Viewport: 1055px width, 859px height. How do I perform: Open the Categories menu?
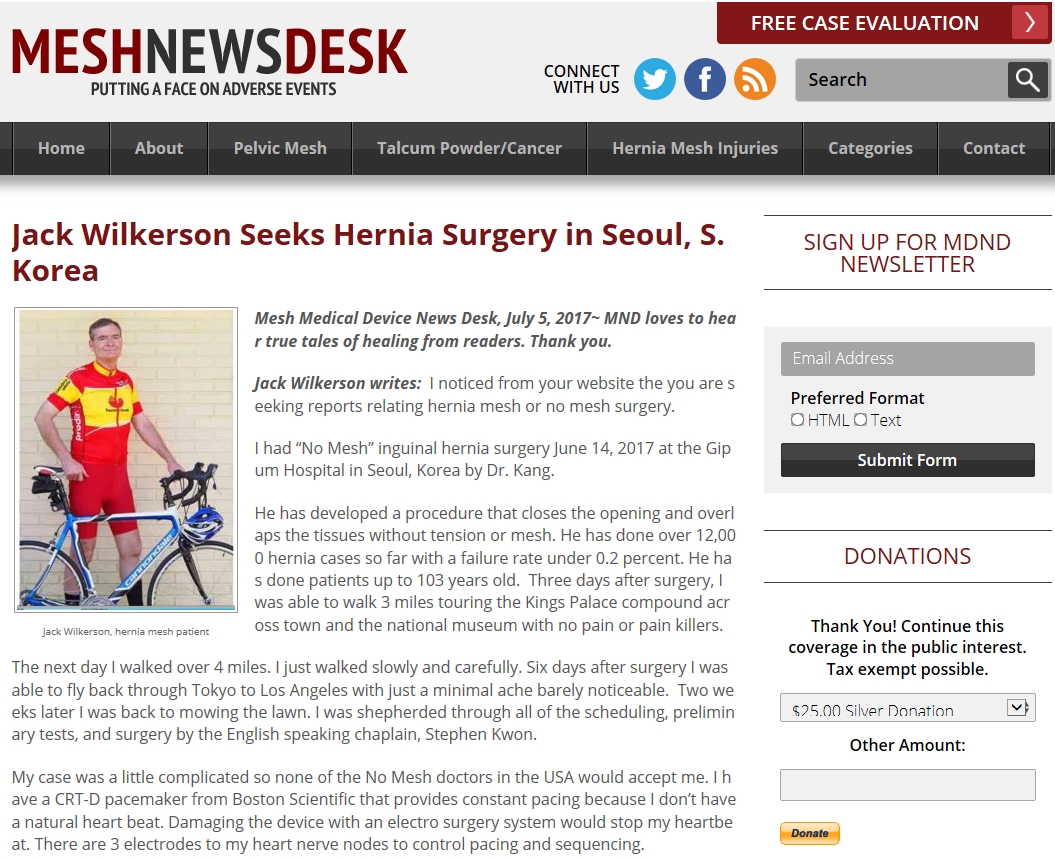(870, 148)
